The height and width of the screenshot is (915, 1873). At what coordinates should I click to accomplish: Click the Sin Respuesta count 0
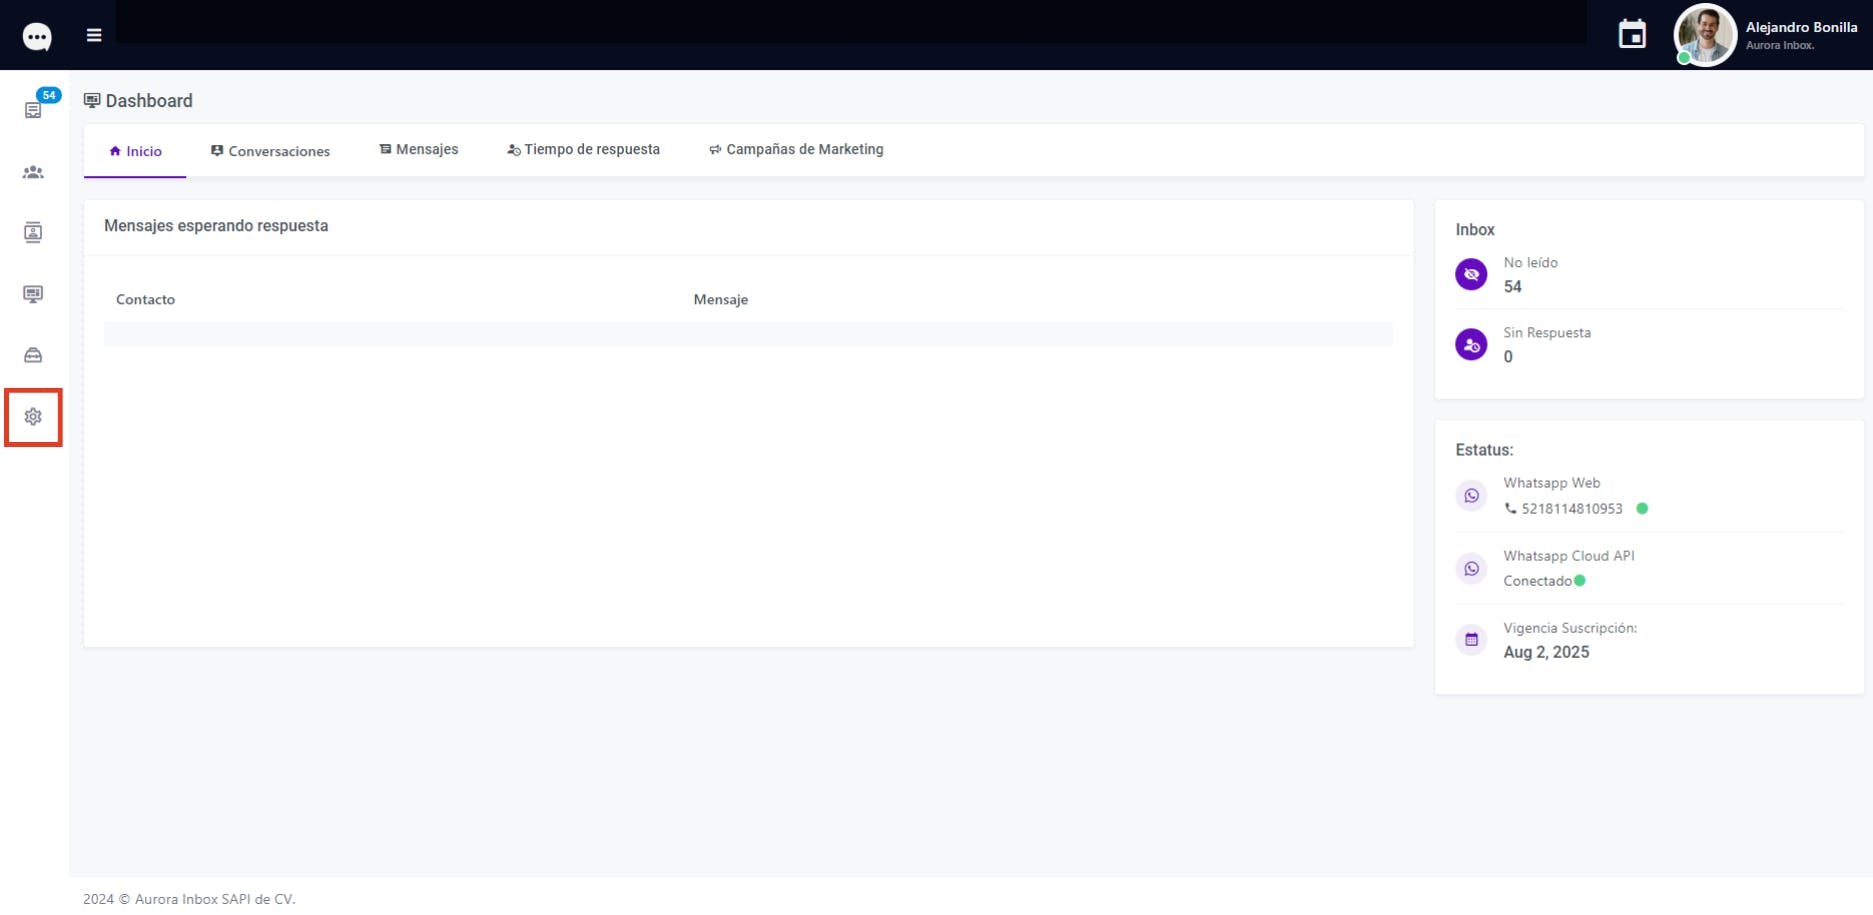(1508, 357)
